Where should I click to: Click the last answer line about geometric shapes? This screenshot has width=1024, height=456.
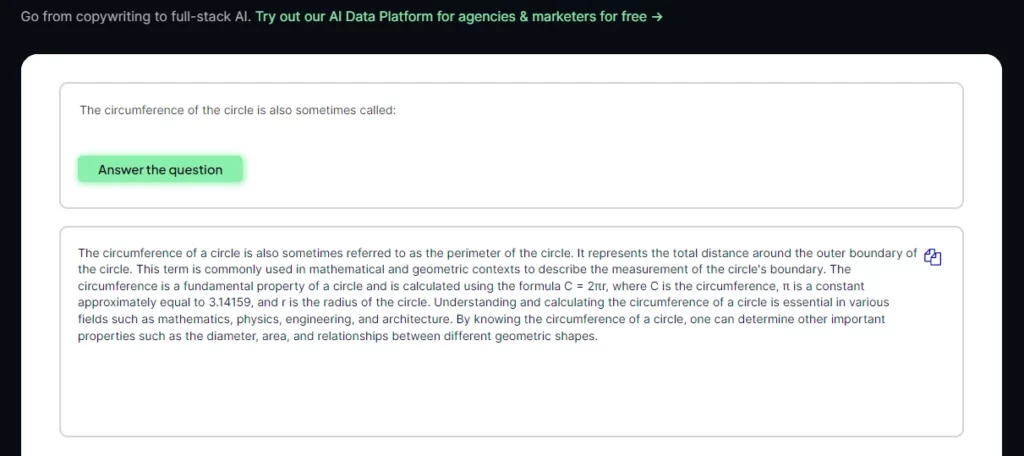coord(338,337)
